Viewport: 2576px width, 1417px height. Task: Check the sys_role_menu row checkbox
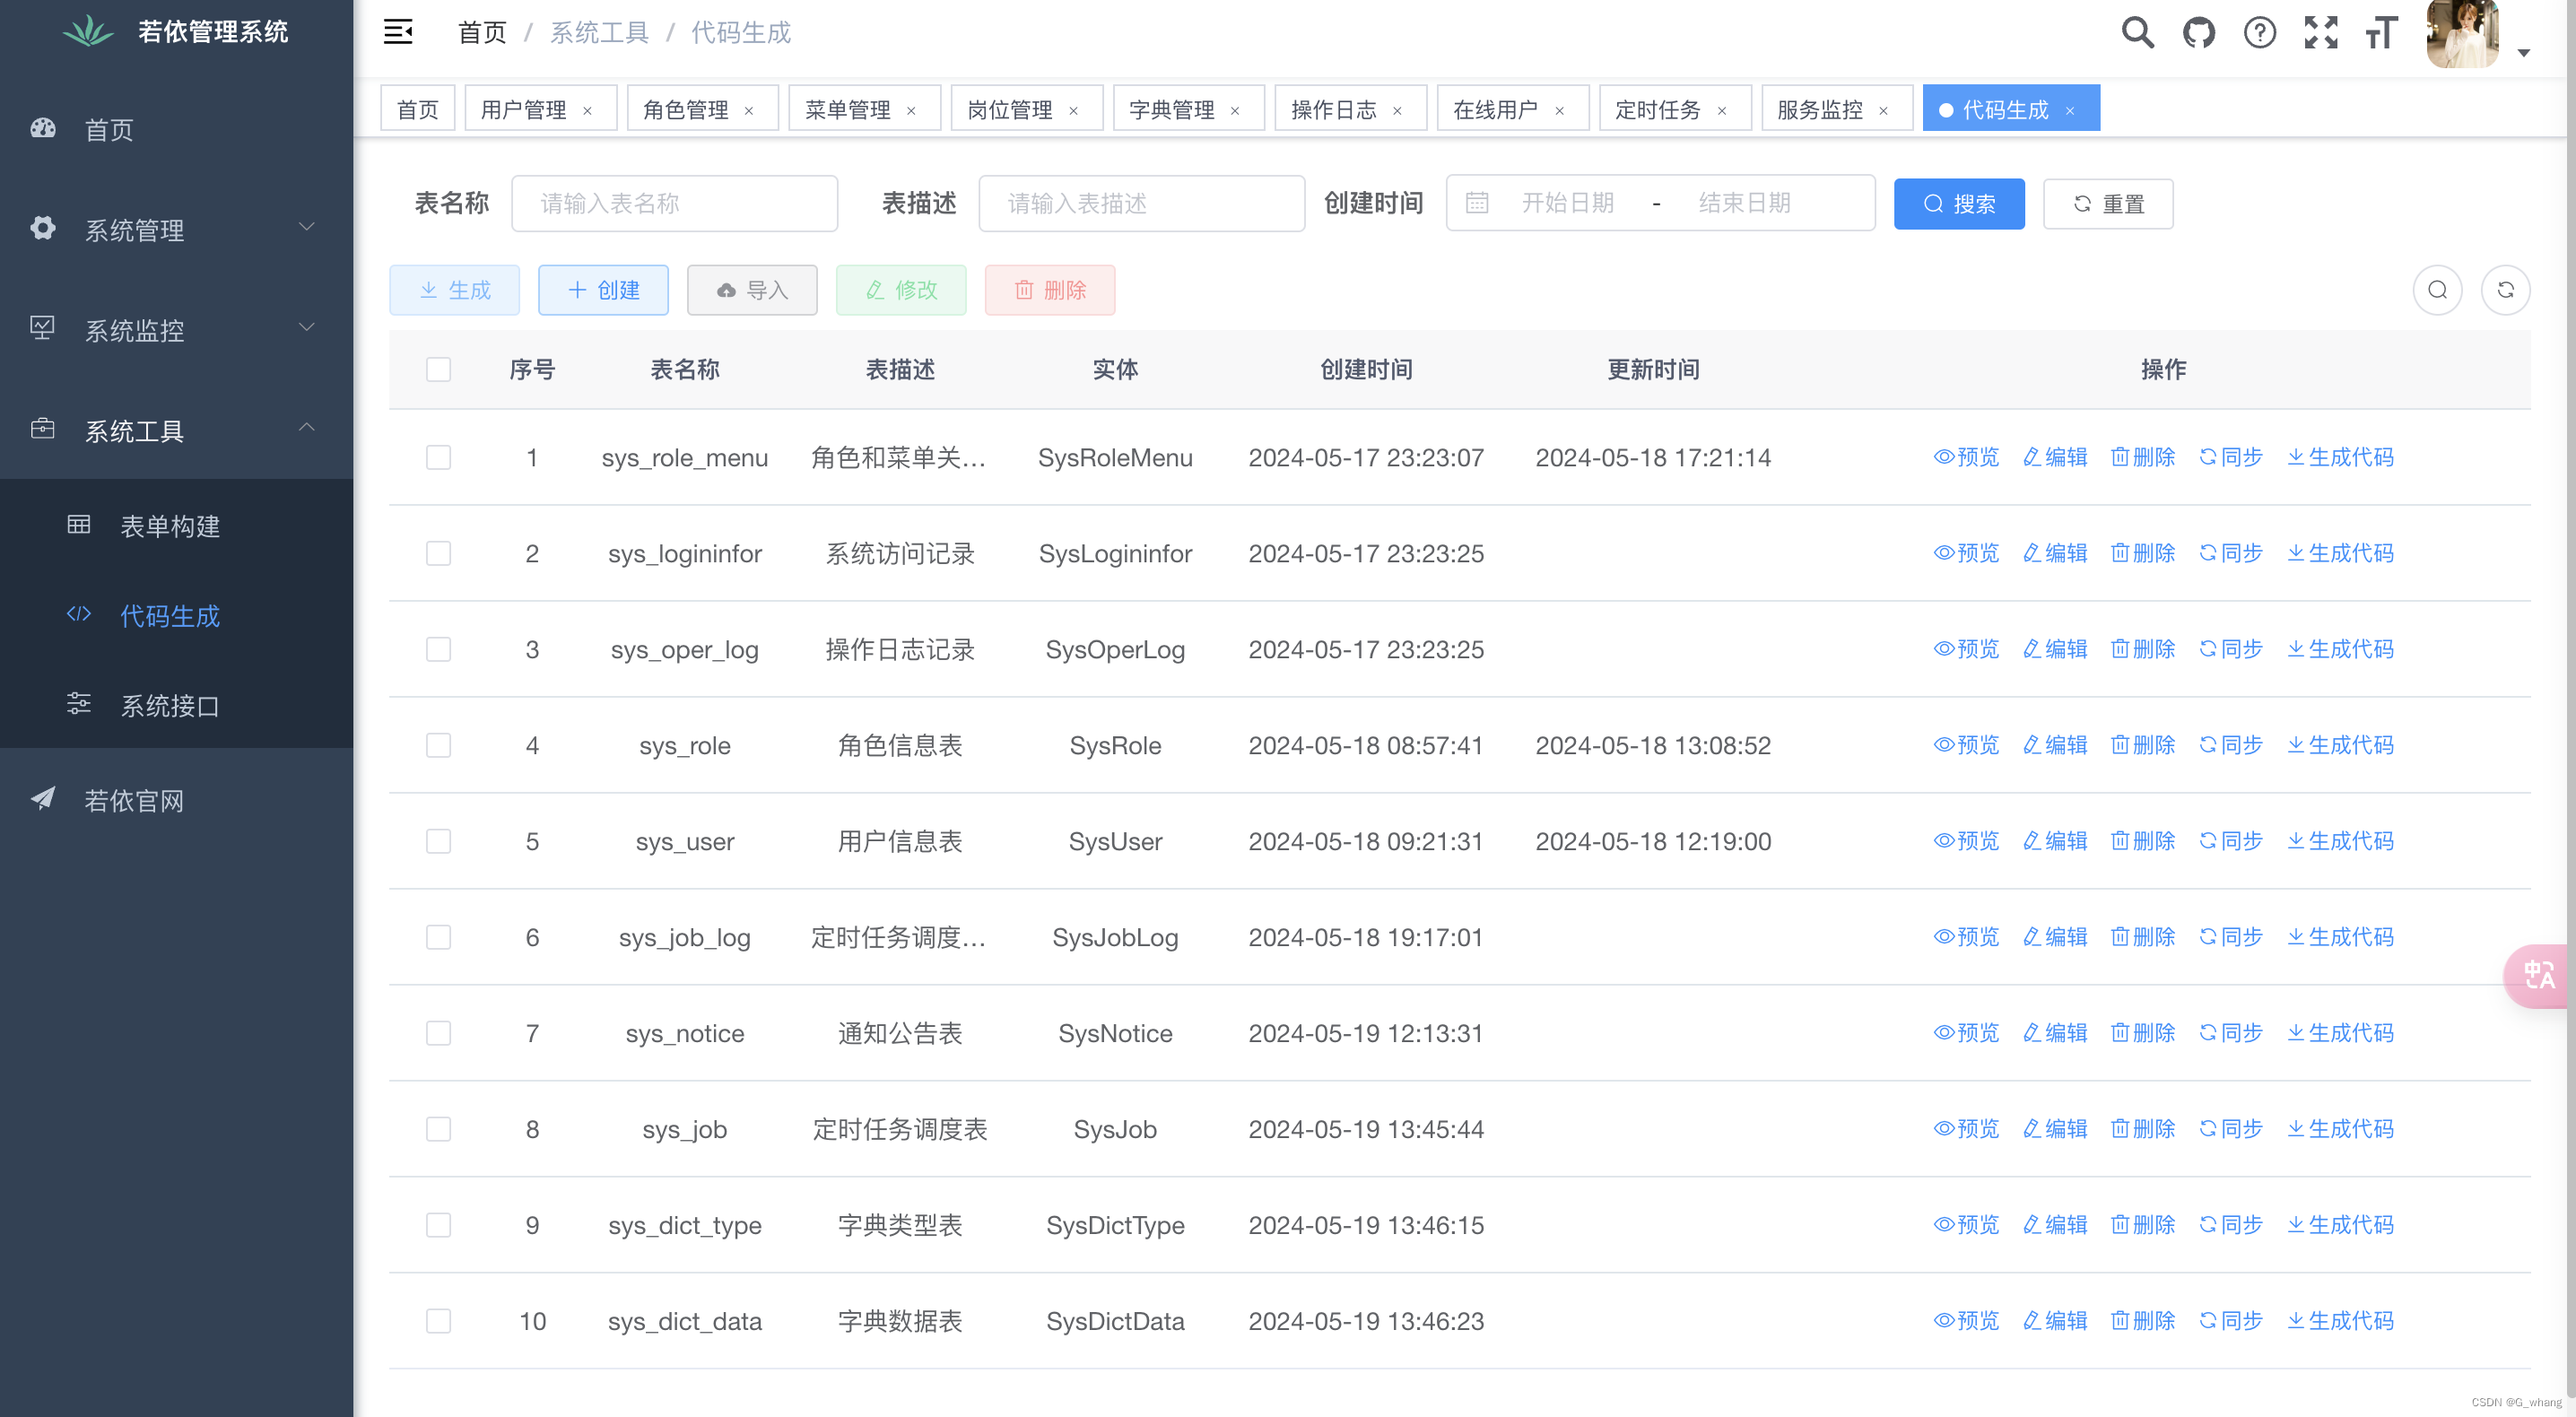click(x=438, y=458)
